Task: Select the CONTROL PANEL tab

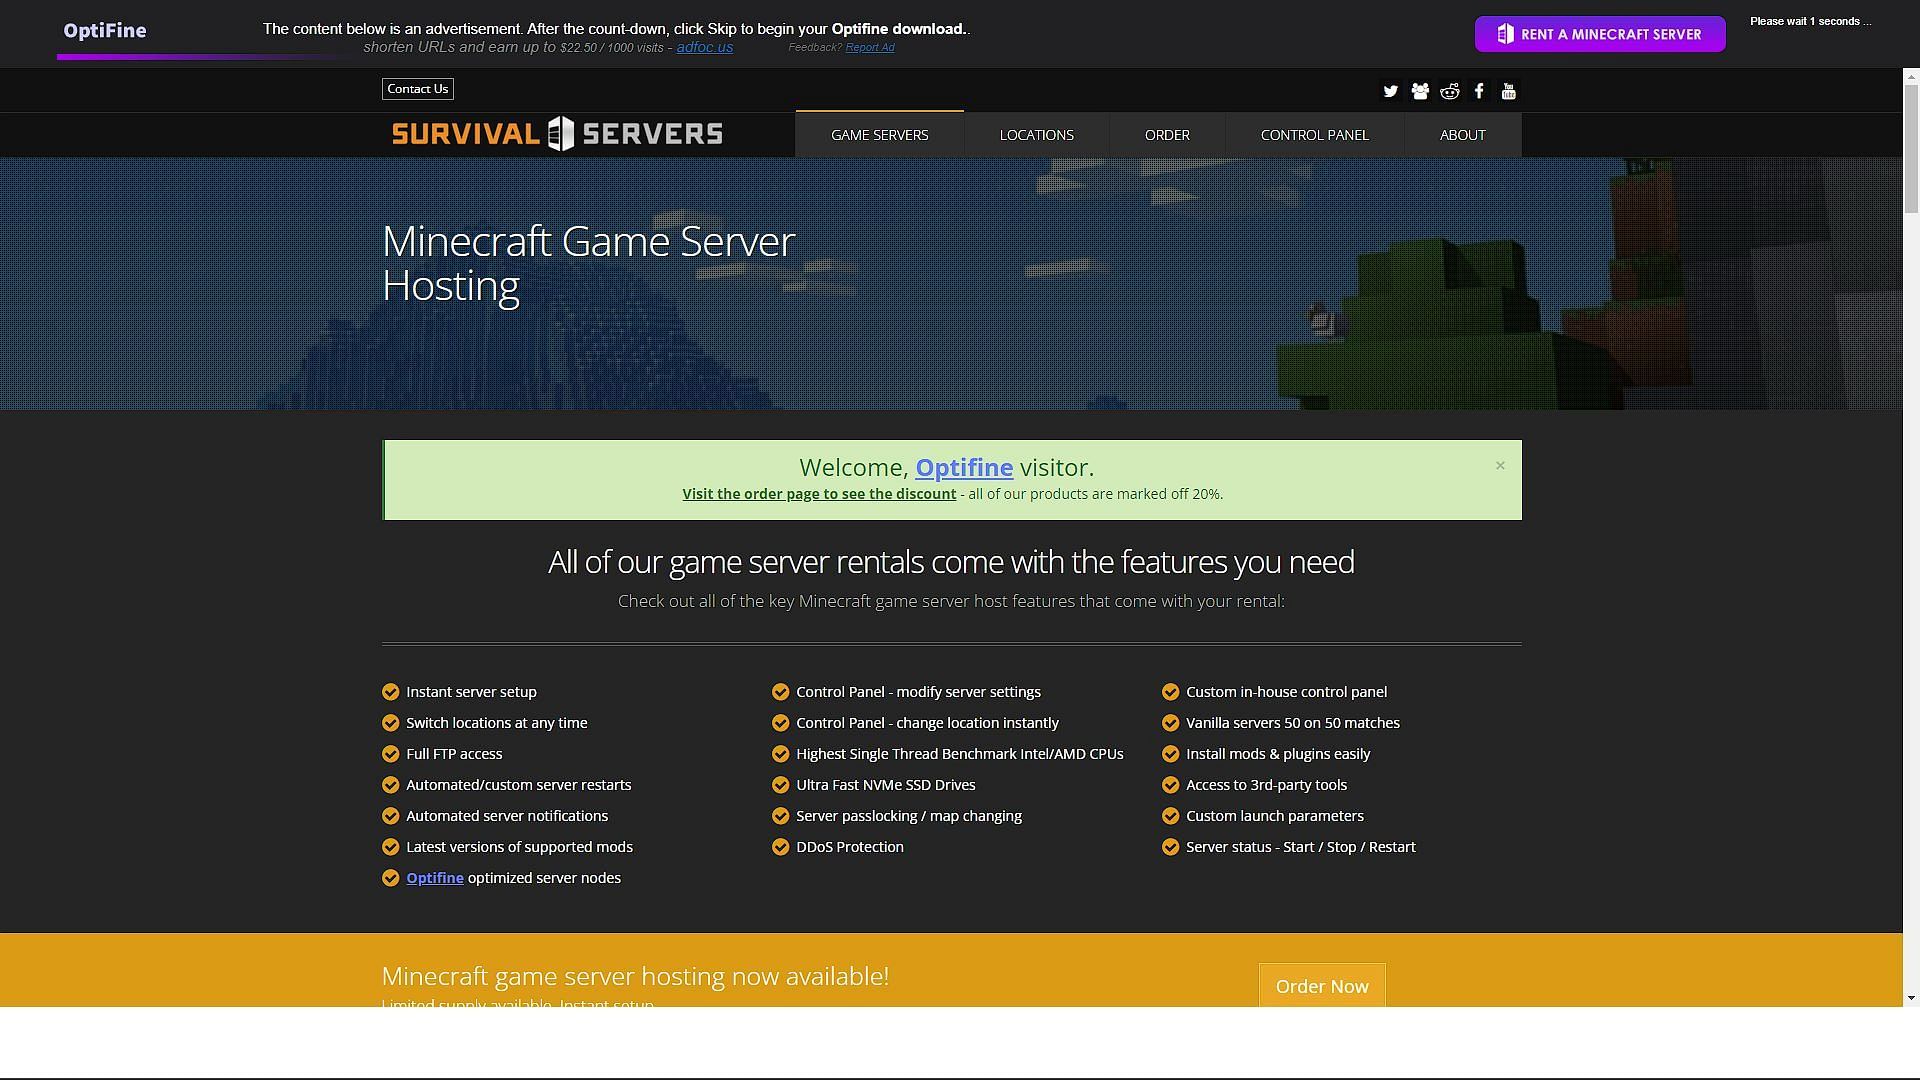Action: (x=1315, y=133)
